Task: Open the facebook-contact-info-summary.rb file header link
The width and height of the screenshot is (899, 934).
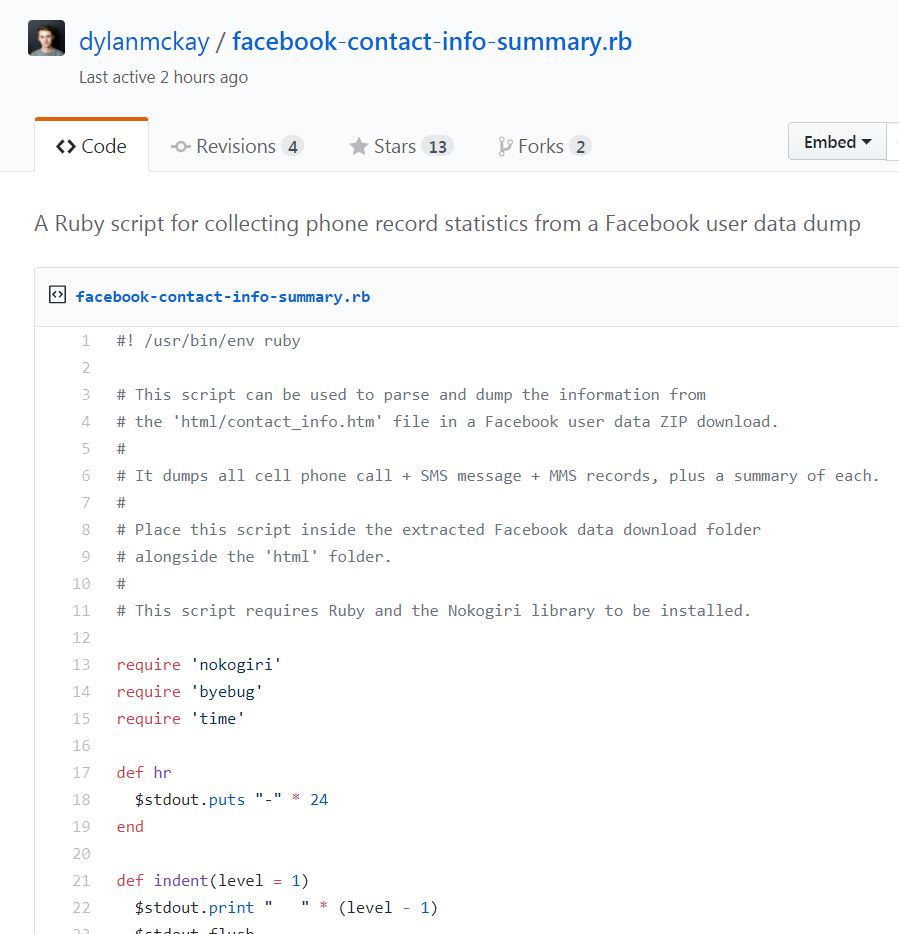Action: pos(223,297)
